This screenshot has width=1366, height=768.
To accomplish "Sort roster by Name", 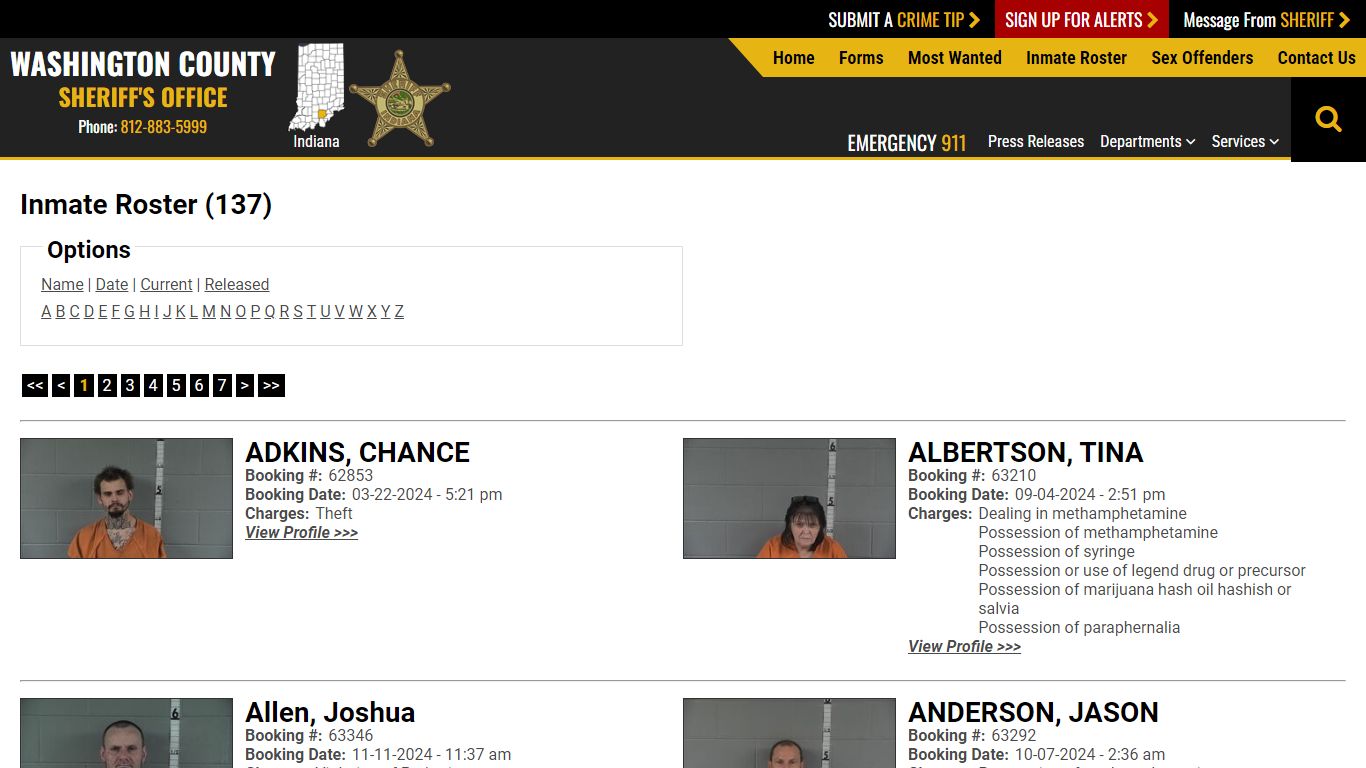I will [x=62, y=284].
